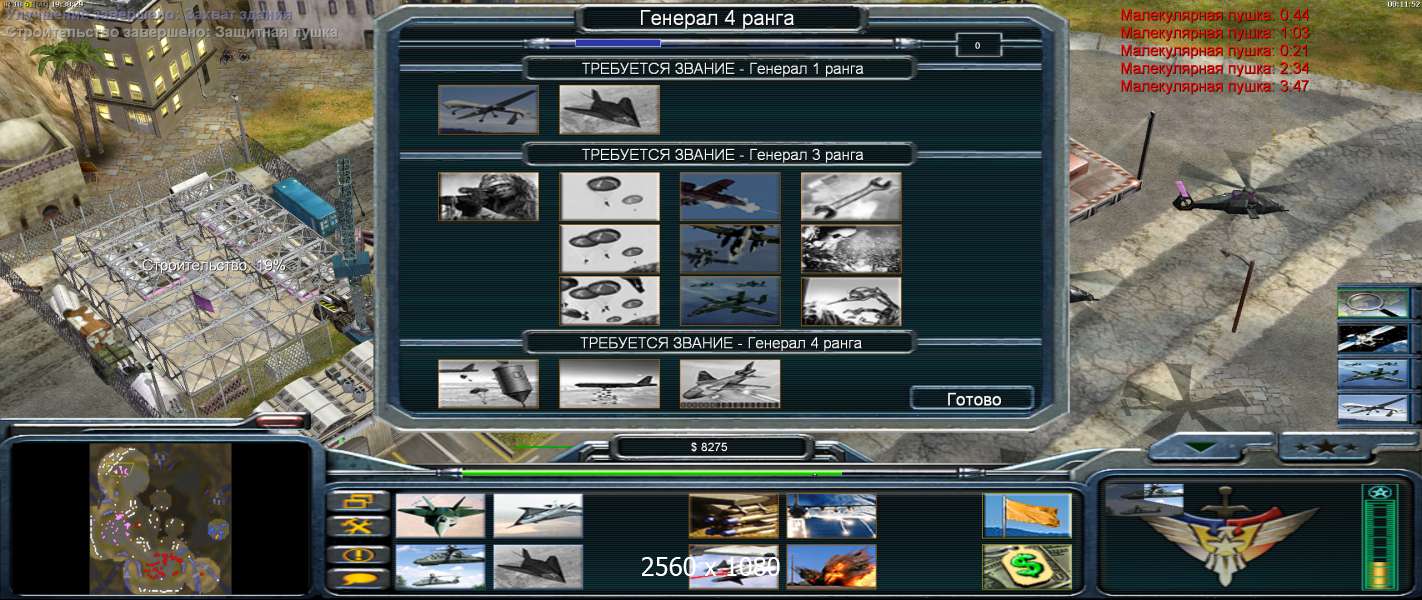This screenshot has height=600, width=1422.
Task: Build the Comanche helicopter from the airfield
Action: 440,566
